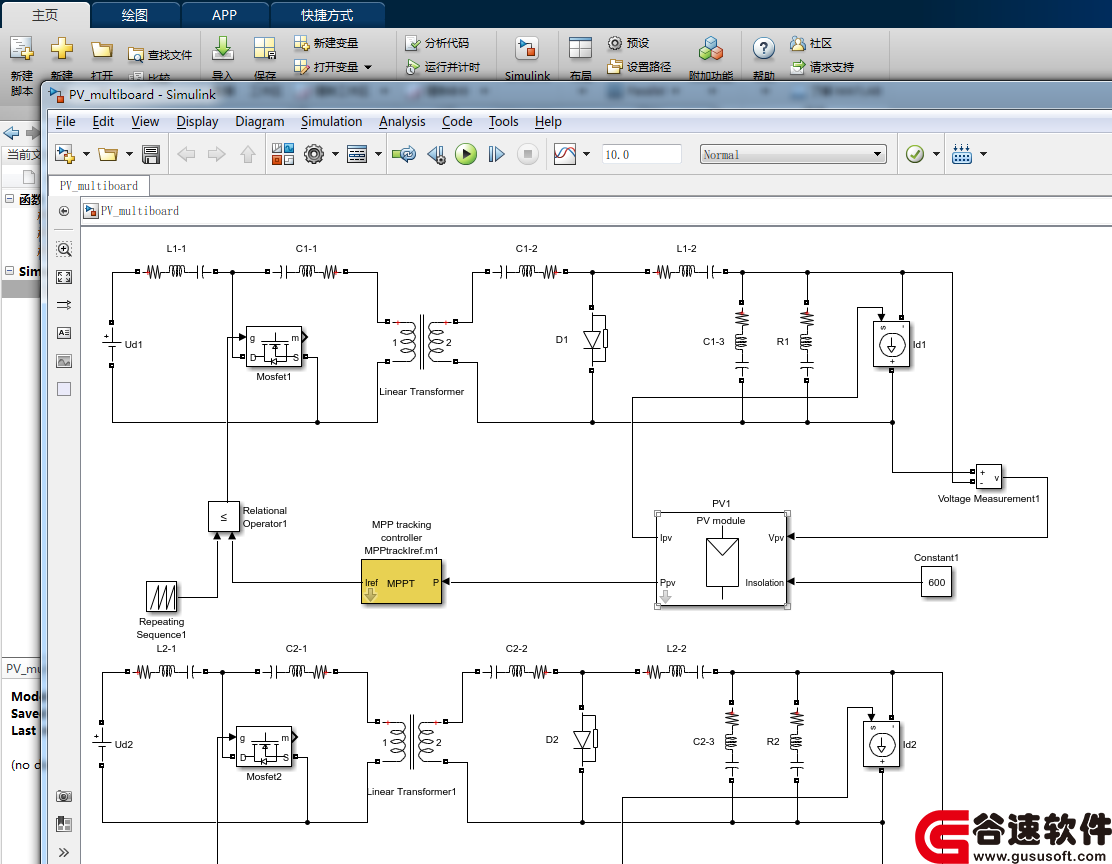Click the Step Back icon
Screen dimensions: 1112x864
point(436,154)
